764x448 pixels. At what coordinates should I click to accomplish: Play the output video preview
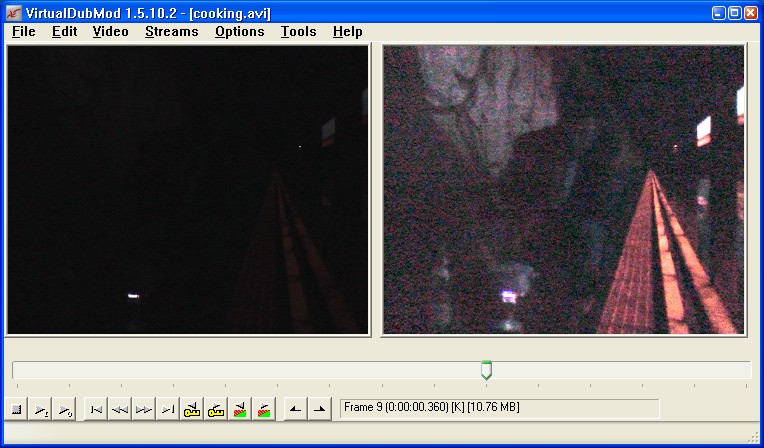[x=64, y=409]
